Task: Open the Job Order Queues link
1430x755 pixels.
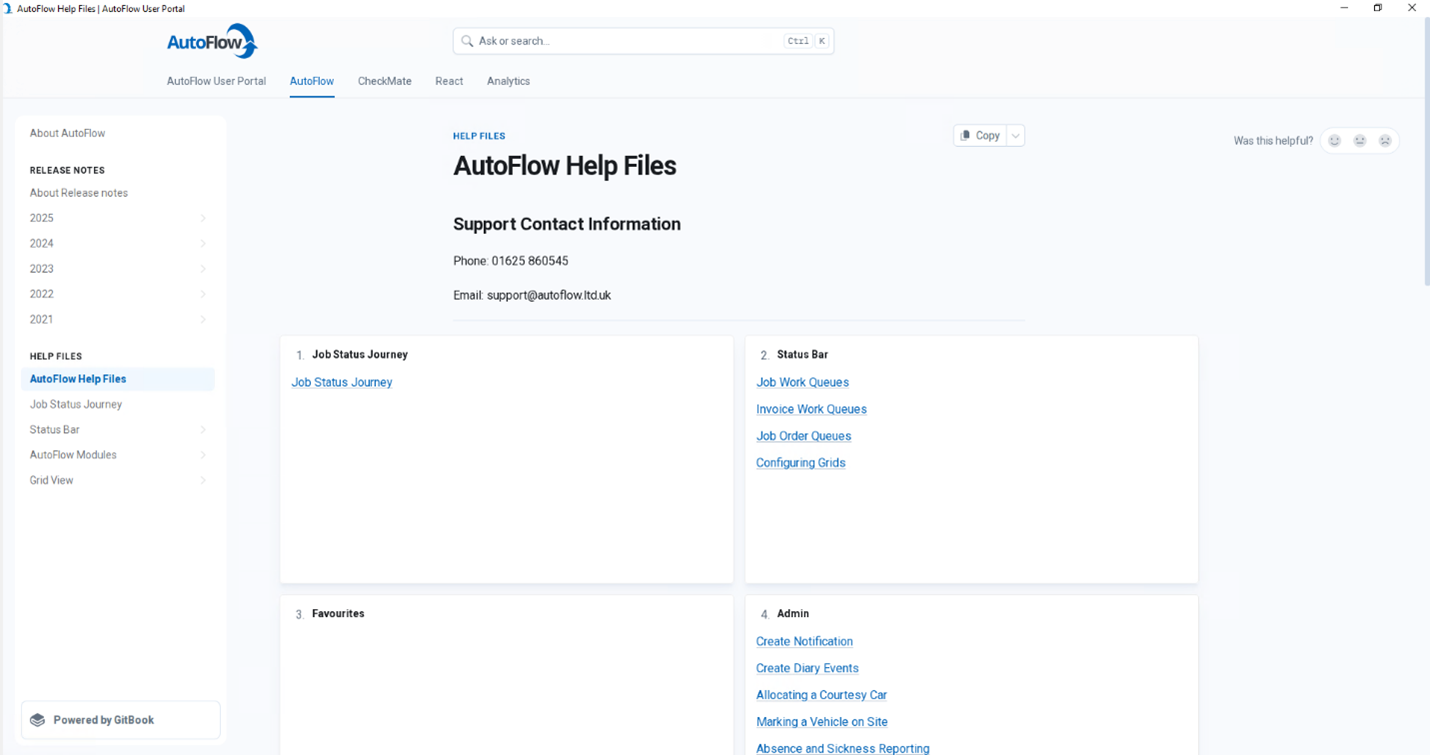Action: pyautogui.click(x=803, y=436)
